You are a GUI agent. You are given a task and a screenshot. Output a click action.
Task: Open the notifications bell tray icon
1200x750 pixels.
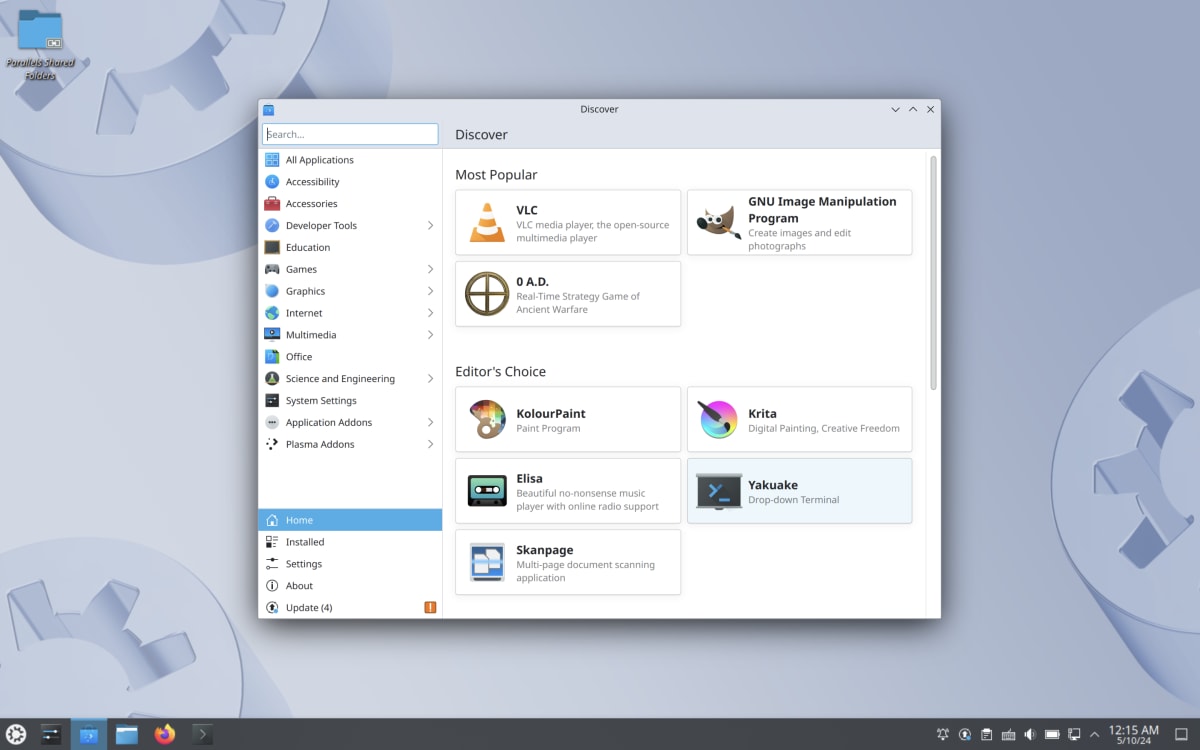coord(942,735)
